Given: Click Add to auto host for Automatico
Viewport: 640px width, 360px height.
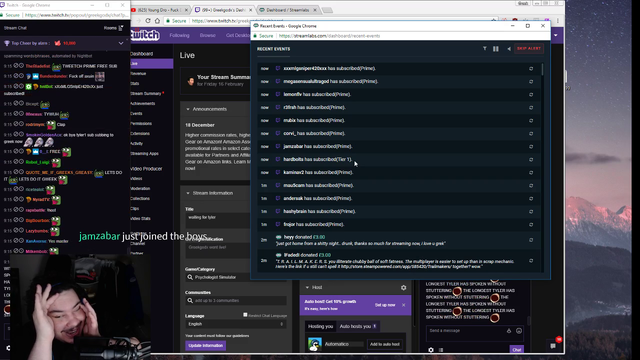Looking at the screenshot, I should click(x=384, y=344).
